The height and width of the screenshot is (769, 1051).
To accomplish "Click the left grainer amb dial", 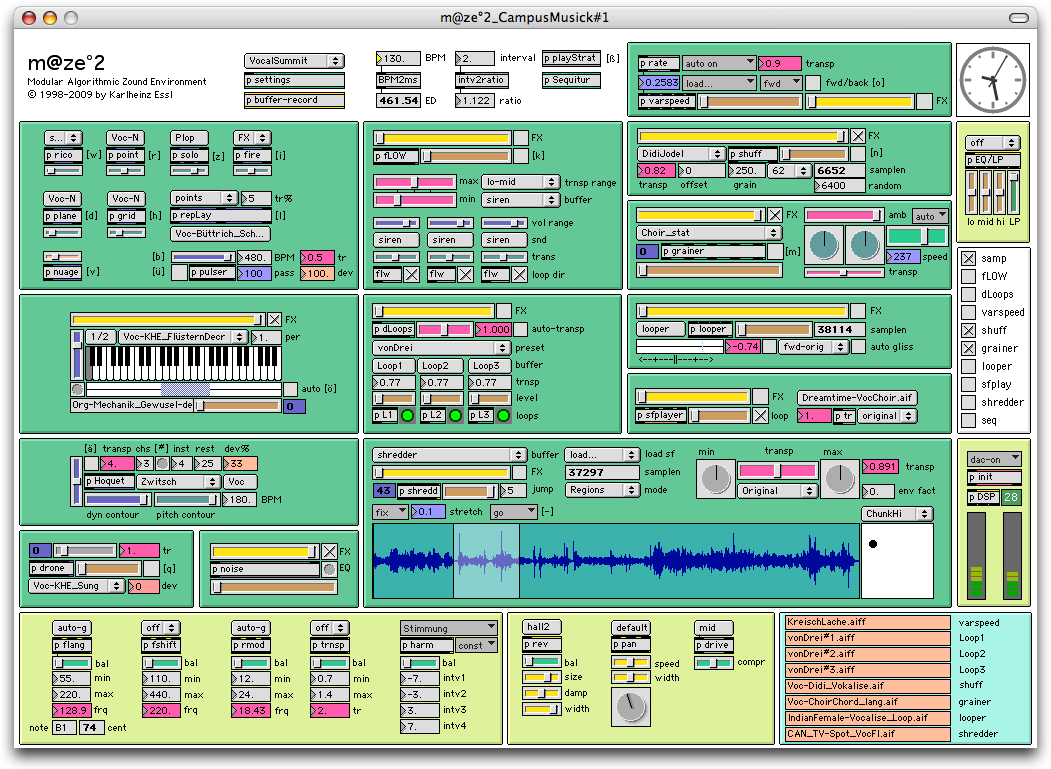I will [824, 245].
